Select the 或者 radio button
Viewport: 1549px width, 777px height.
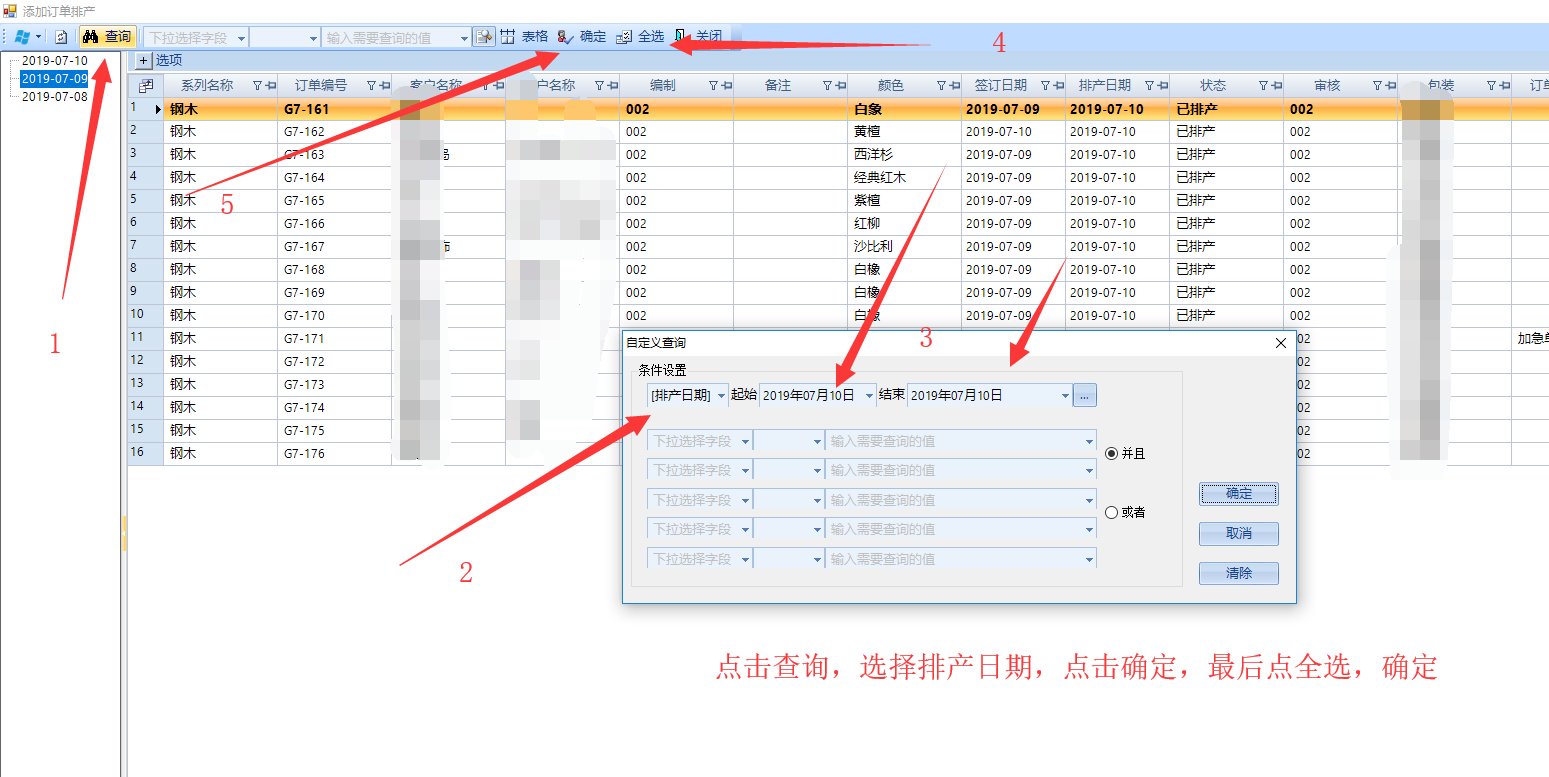pos(1111,512)
